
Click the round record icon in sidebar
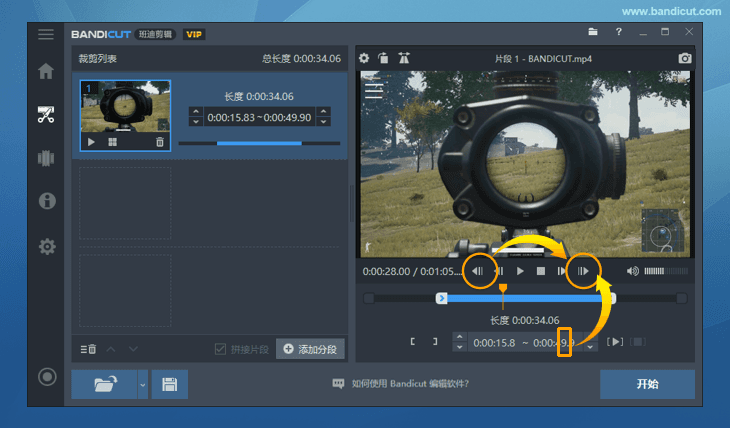click(x=47, y=377)
